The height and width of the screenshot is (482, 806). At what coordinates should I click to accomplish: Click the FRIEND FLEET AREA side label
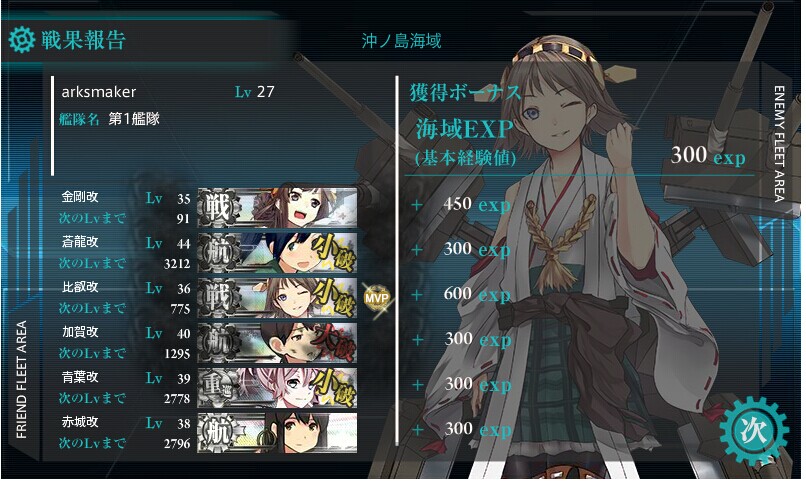(21, 380)
